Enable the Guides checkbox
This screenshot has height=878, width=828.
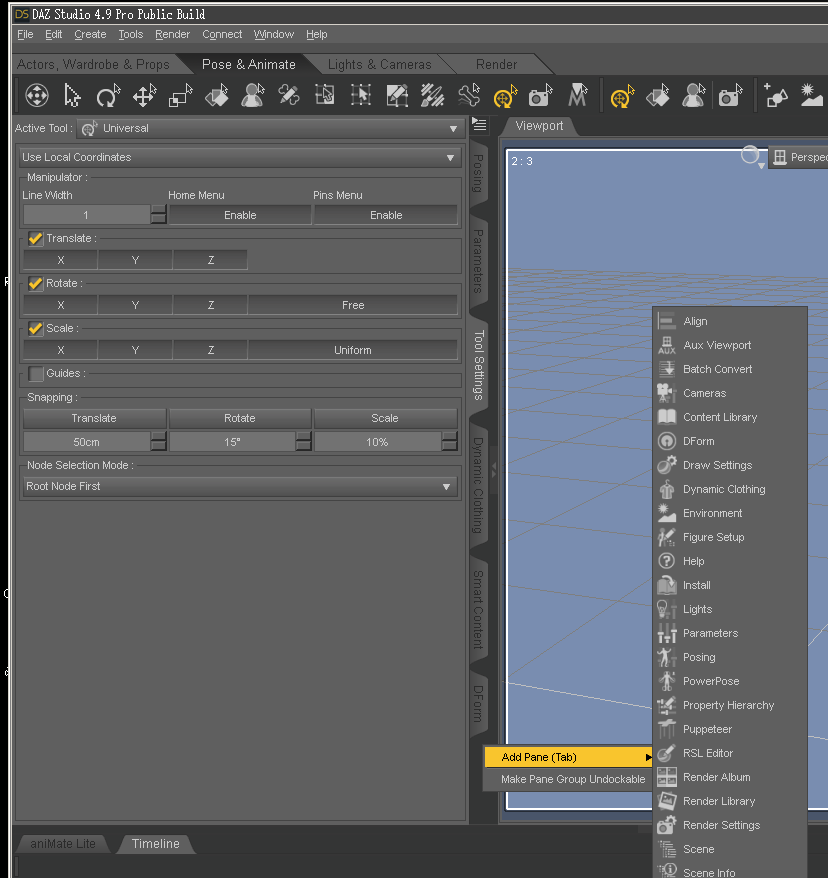click(x=35, y=373)
